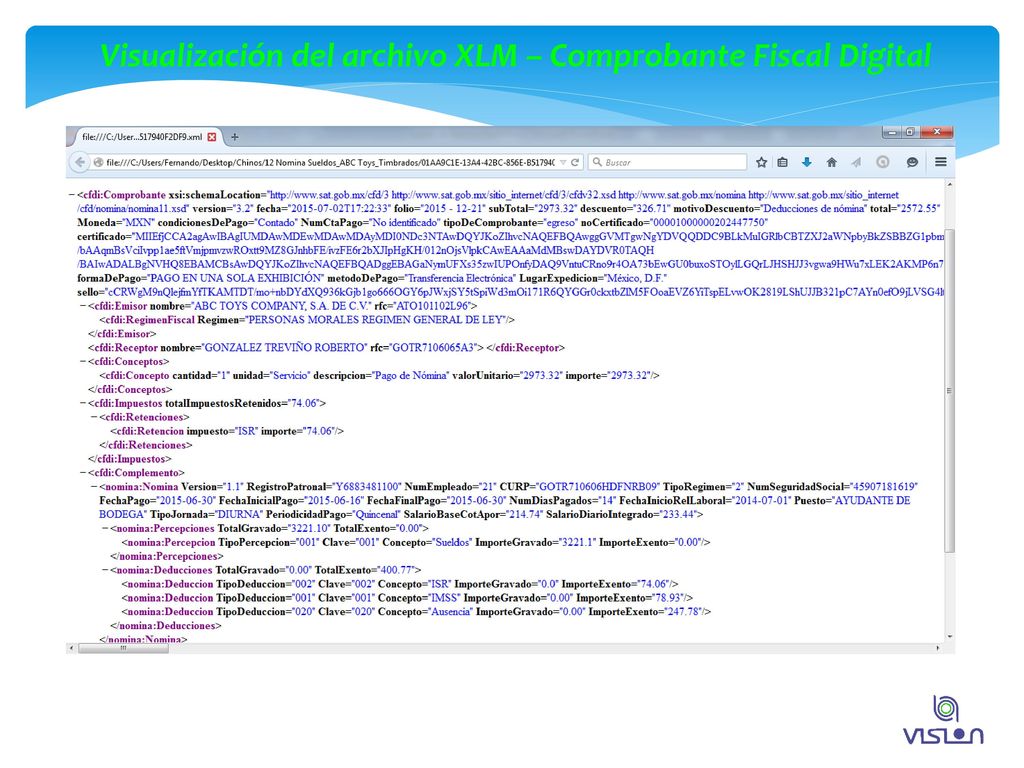The height and width of the screenshot is (768, 1024).
Task: Collapse the nomina:Deducciones node
Action: (104, 569)
